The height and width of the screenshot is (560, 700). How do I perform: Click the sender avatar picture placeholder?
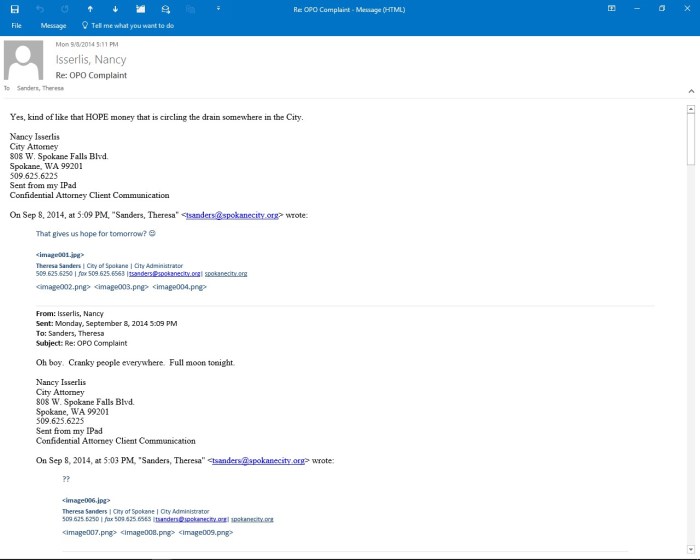coord(24,60)
